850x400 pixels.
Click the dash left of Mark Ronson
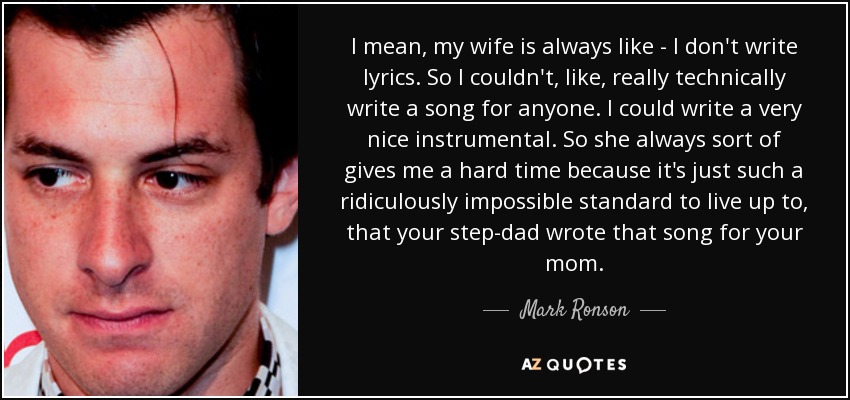tap(494, 311)
